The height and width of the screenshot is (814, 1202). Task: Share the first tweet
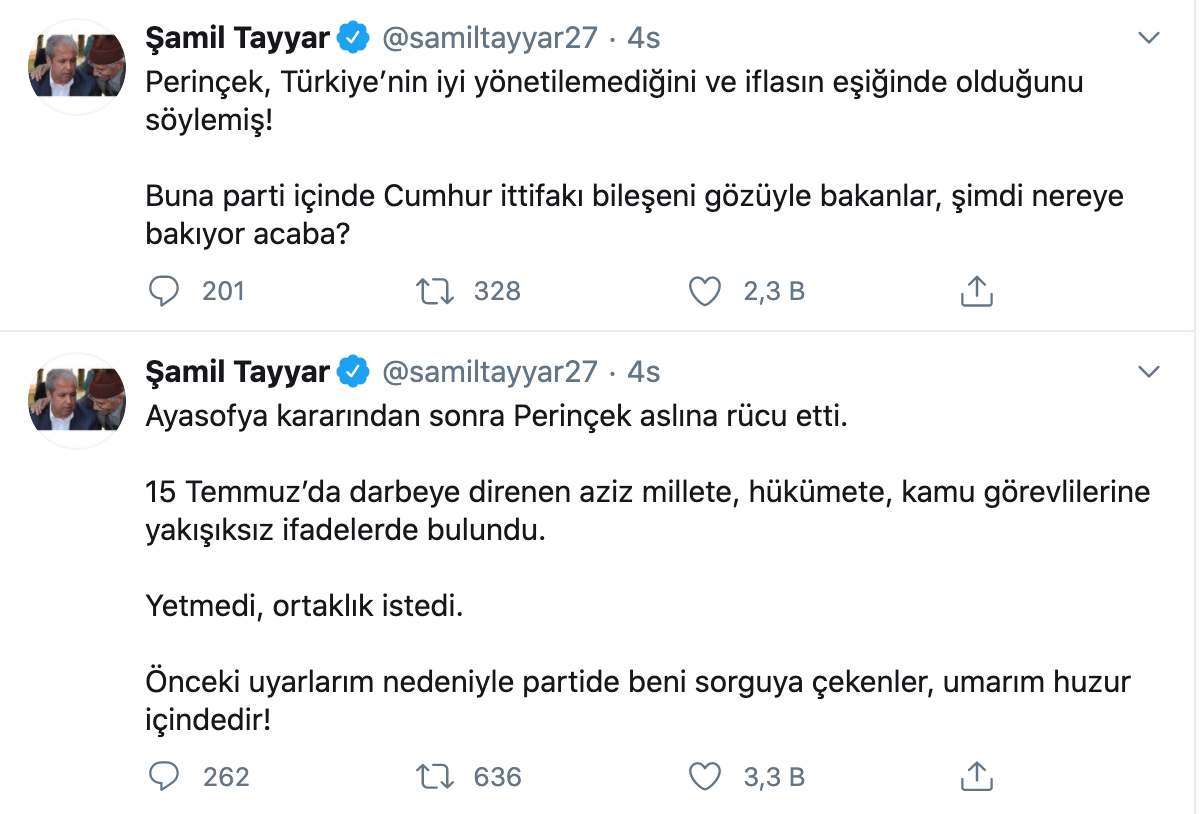(976, 291)
